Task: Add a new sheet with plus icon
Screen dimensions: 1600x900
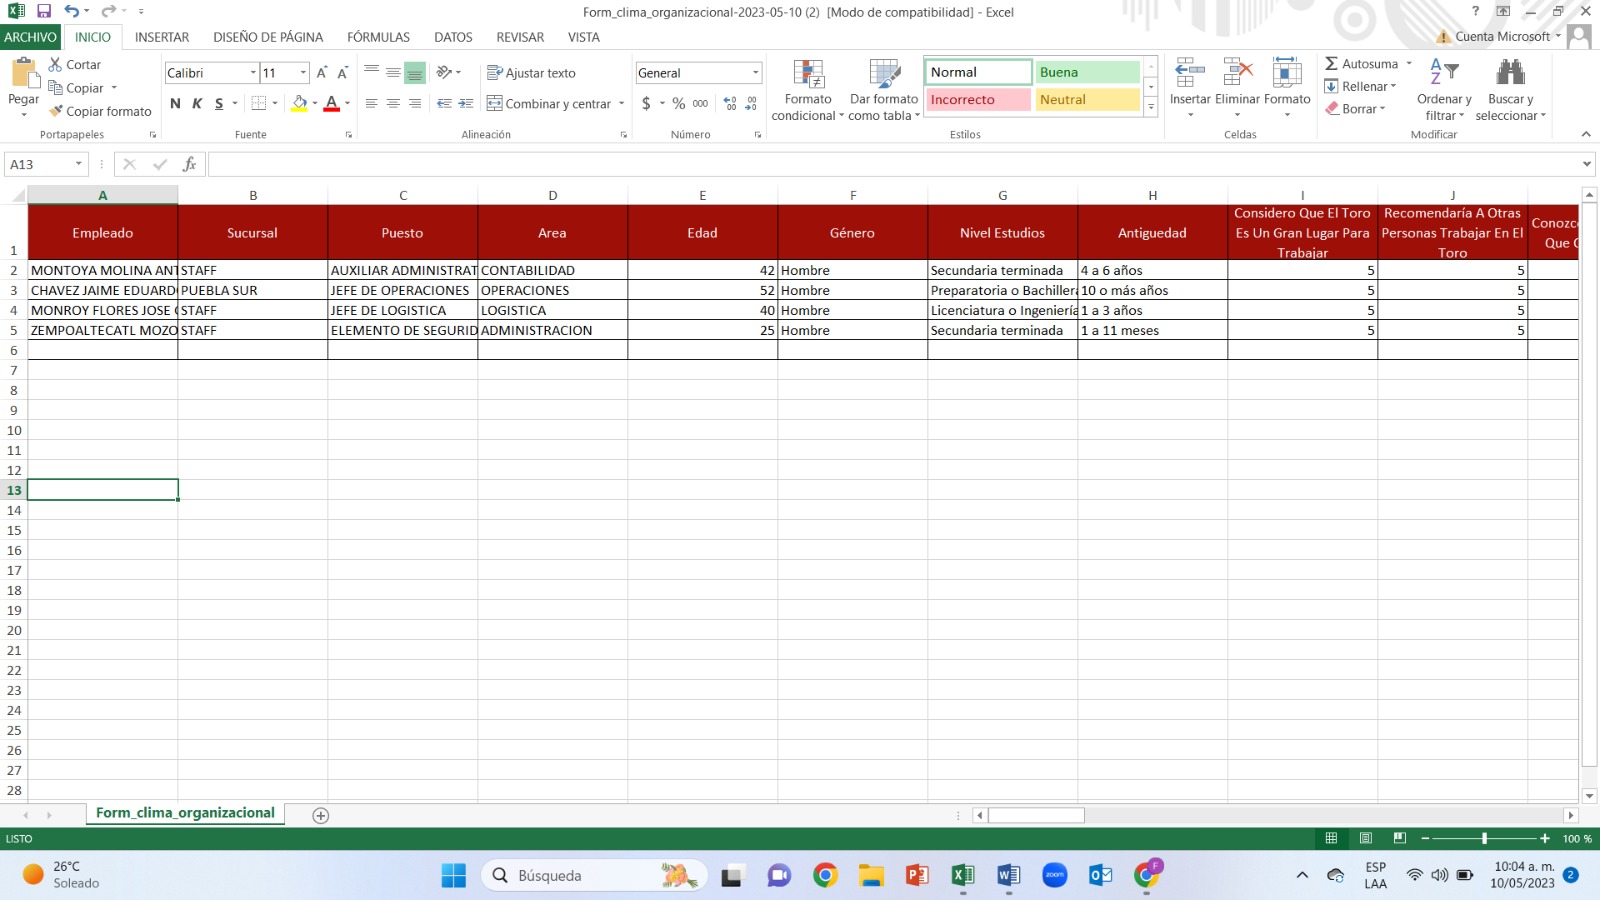Action: pyautogui.click(x=321, y=816)
